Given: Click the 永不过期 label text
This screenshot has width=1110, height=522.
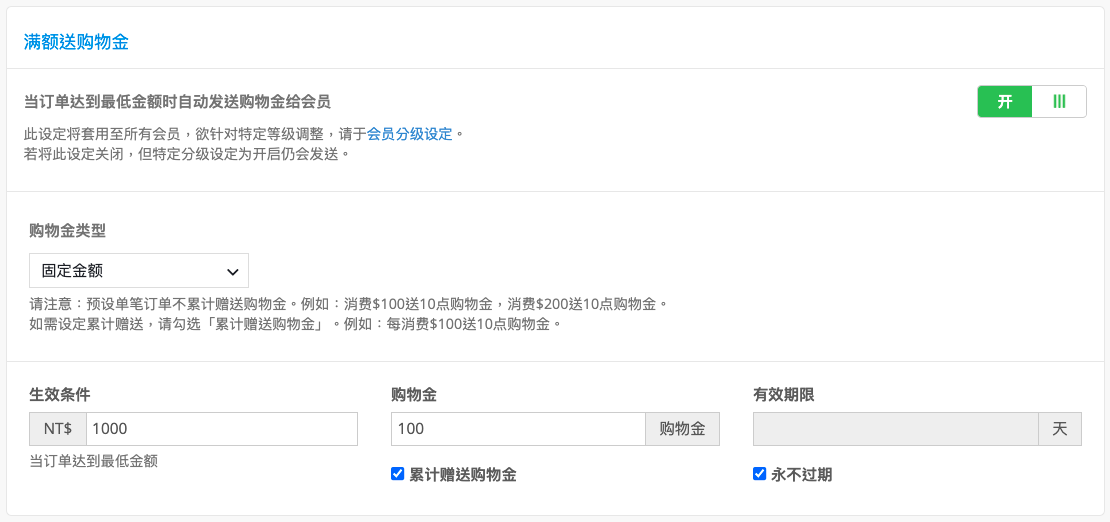Looking at the screenshot, I should point(802,475).
